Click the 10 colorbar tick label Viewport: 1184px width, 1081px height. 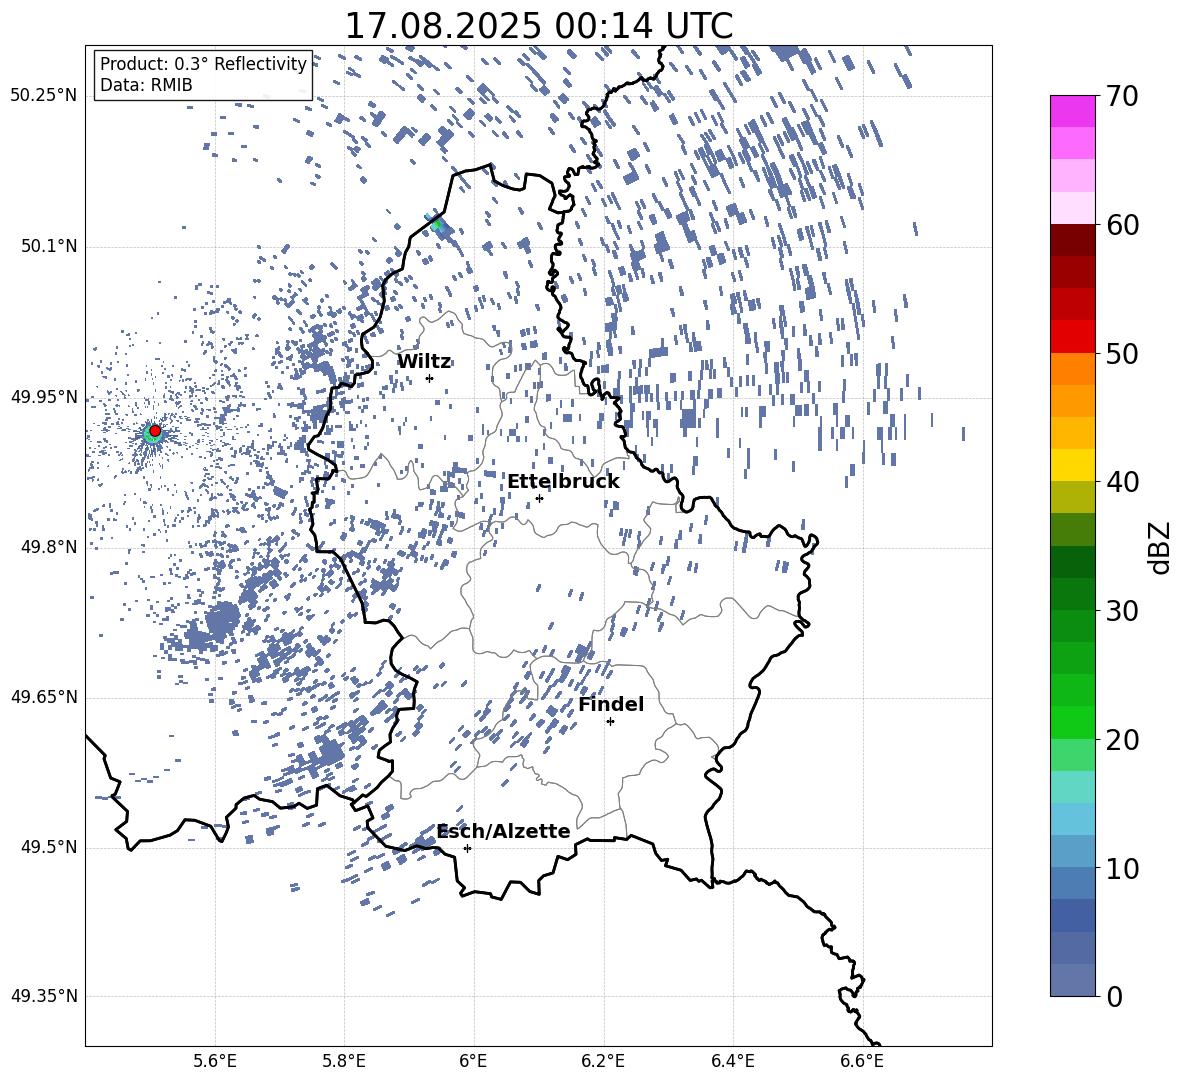pos(1122,868)
